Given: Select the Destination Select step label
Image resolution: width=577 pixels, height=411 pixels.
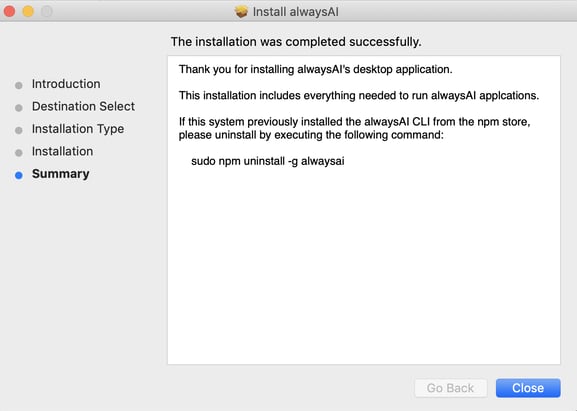Looking at the screenshot, I should click(84, 106).
